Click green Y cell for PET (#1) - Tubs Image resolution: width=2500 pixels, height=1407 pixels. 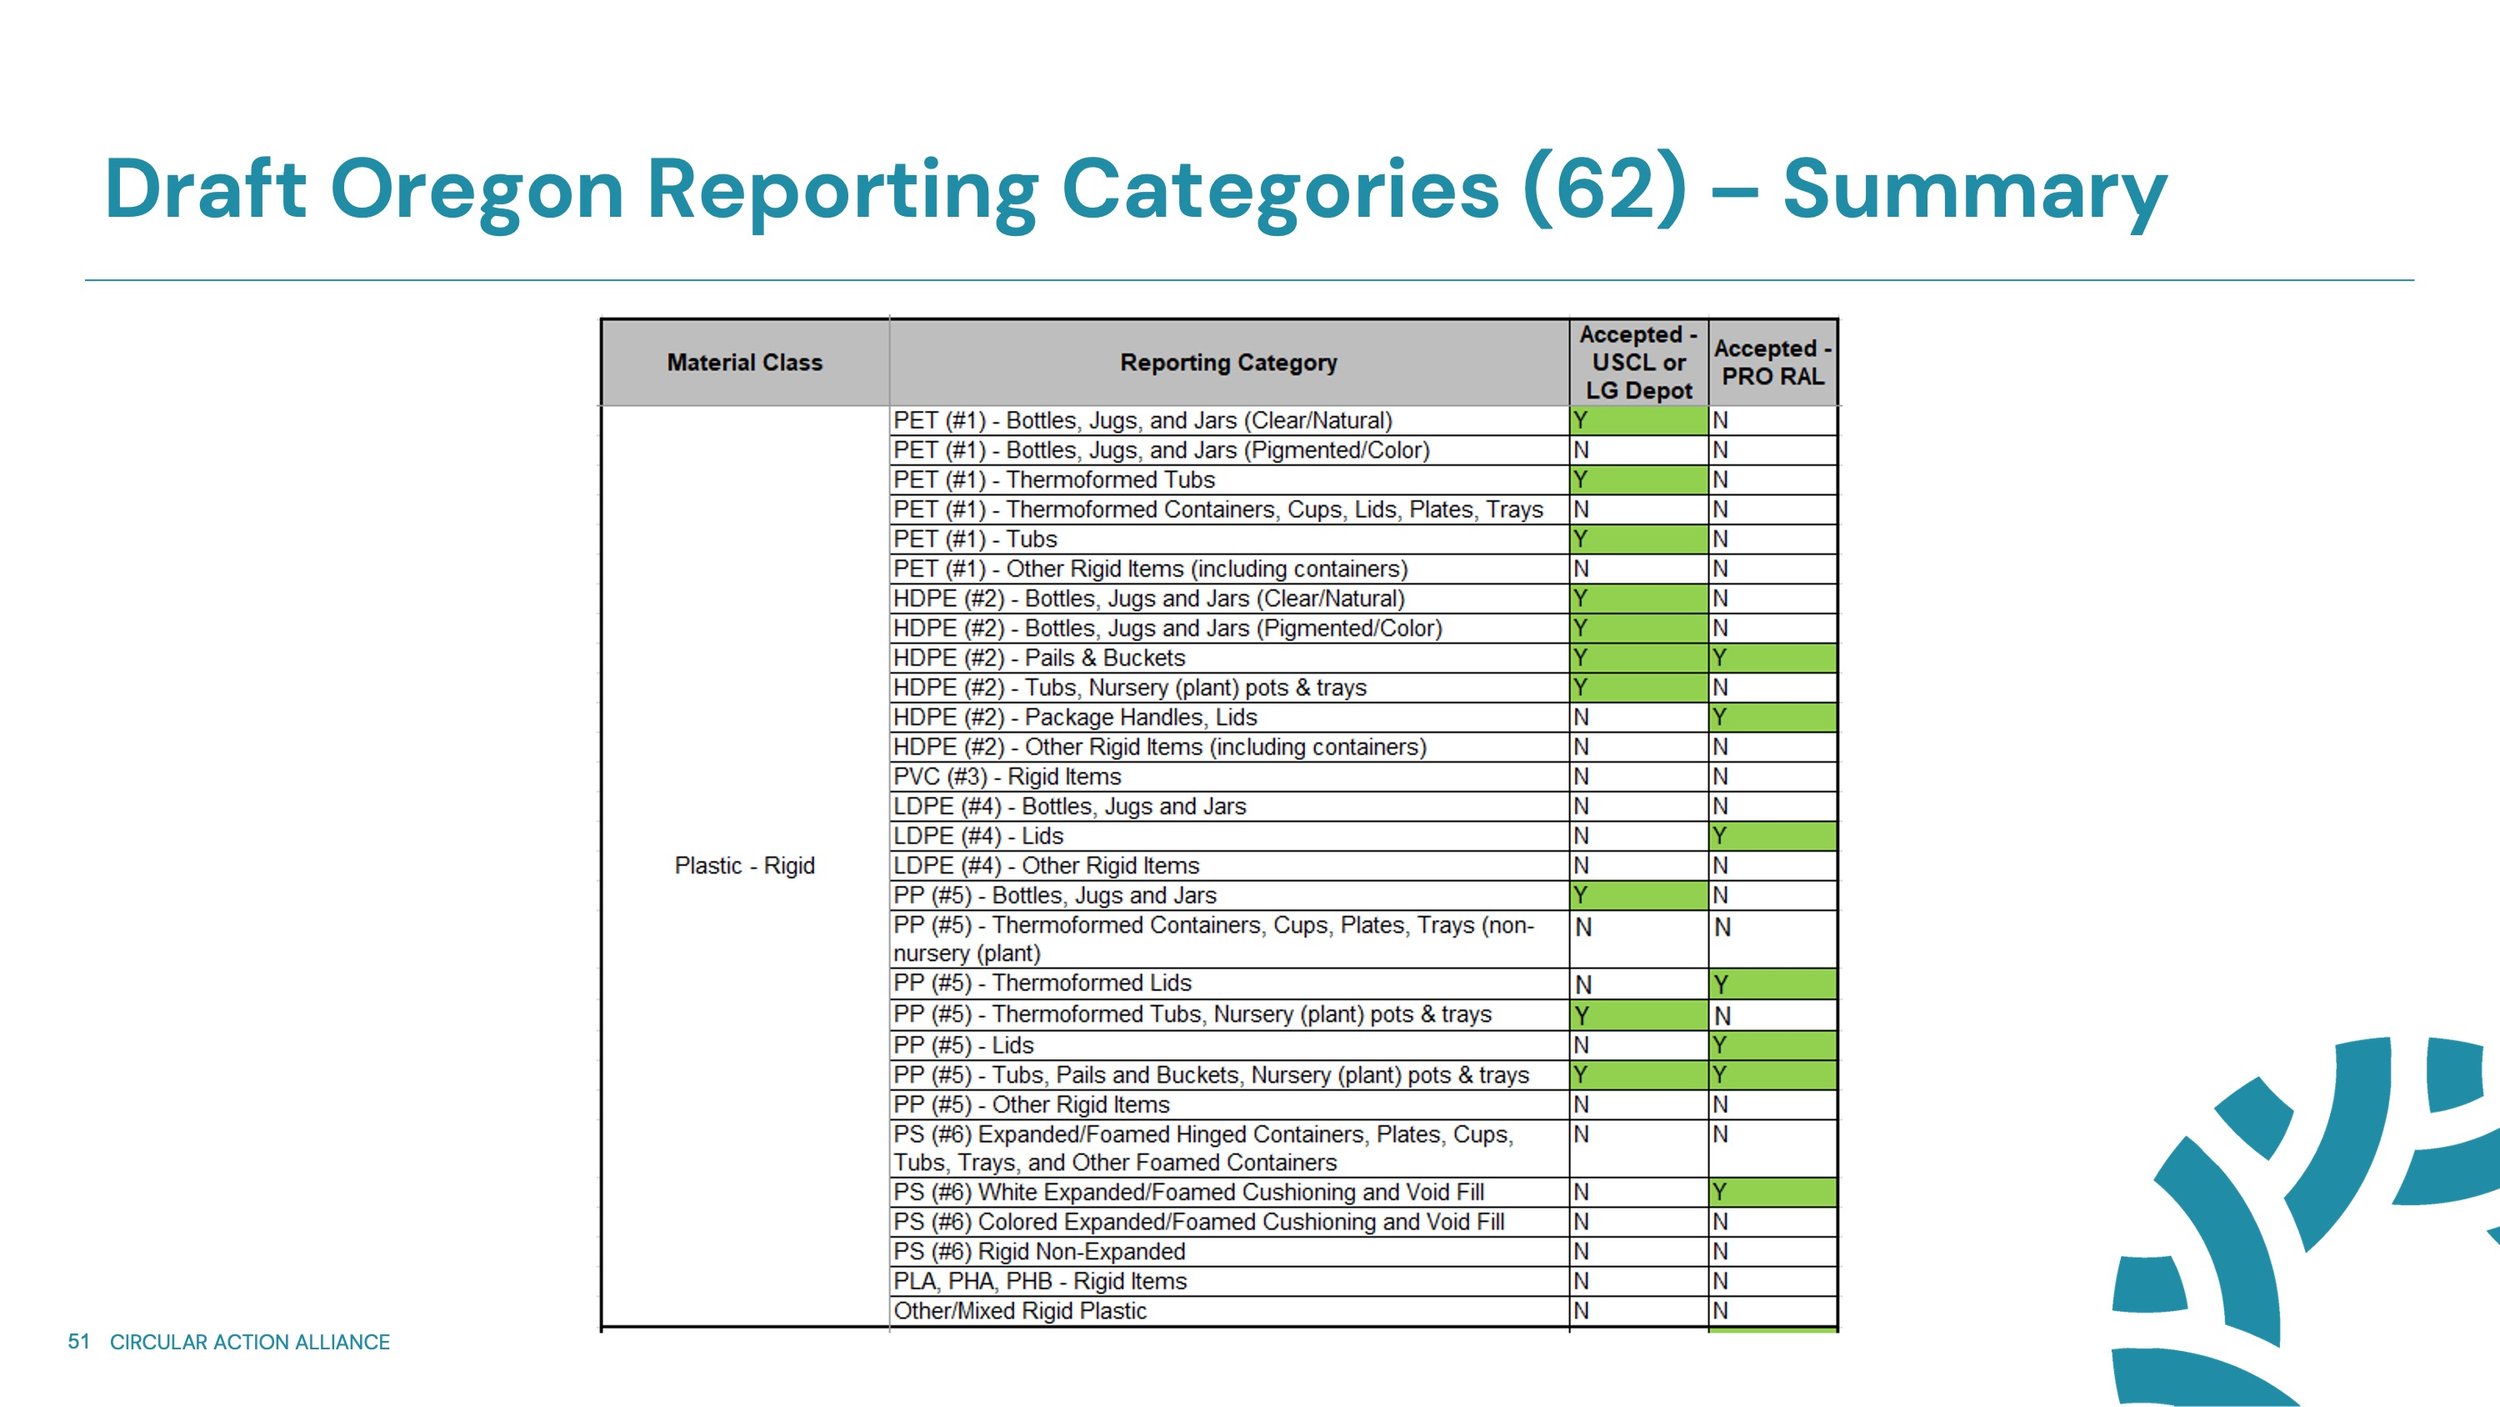(1638, 540)
